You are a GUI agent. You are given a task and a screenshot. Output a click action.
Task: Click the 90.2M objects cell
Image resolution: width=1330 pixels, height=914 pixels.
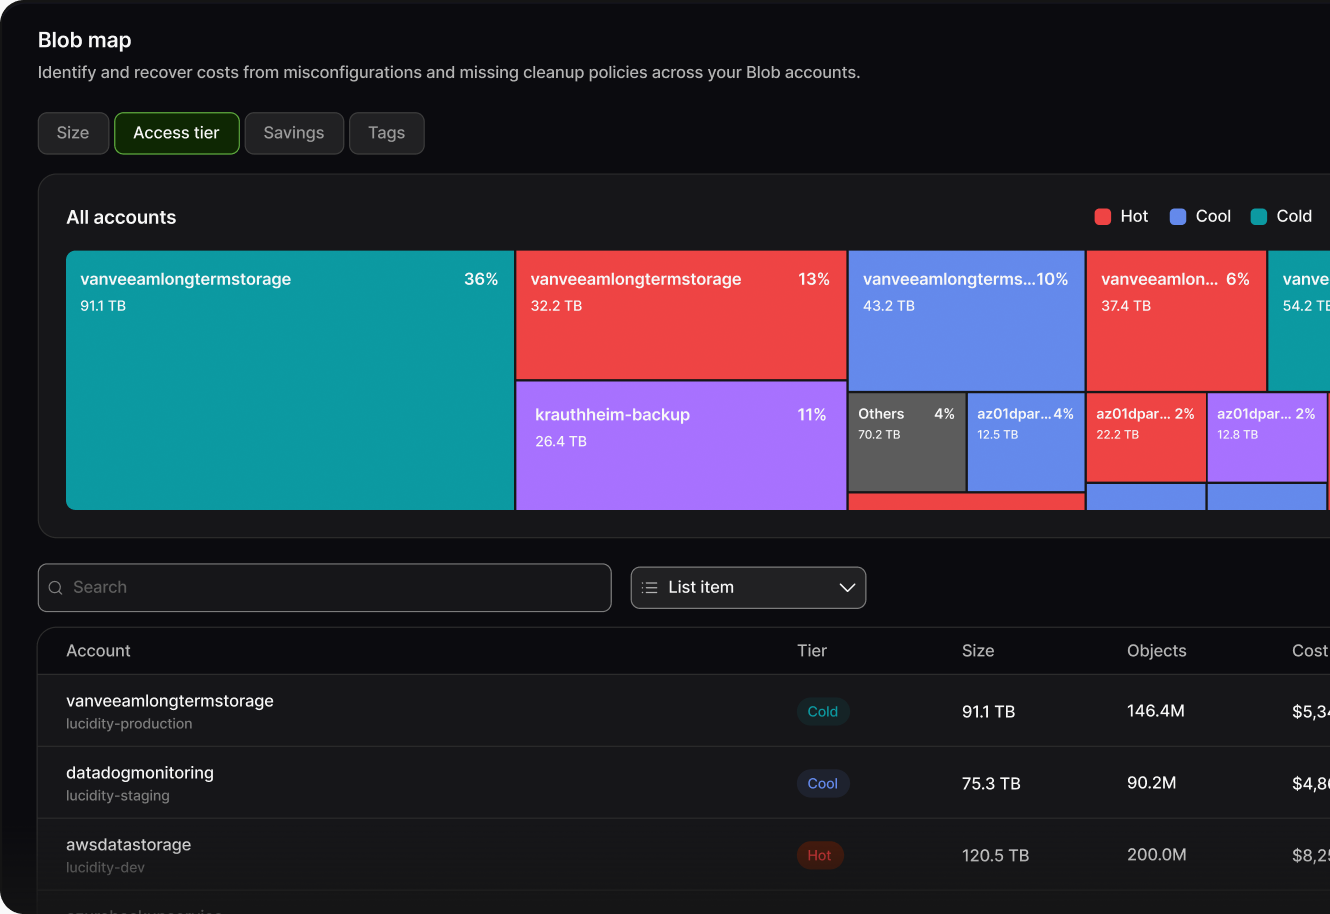coord(1152,783)
